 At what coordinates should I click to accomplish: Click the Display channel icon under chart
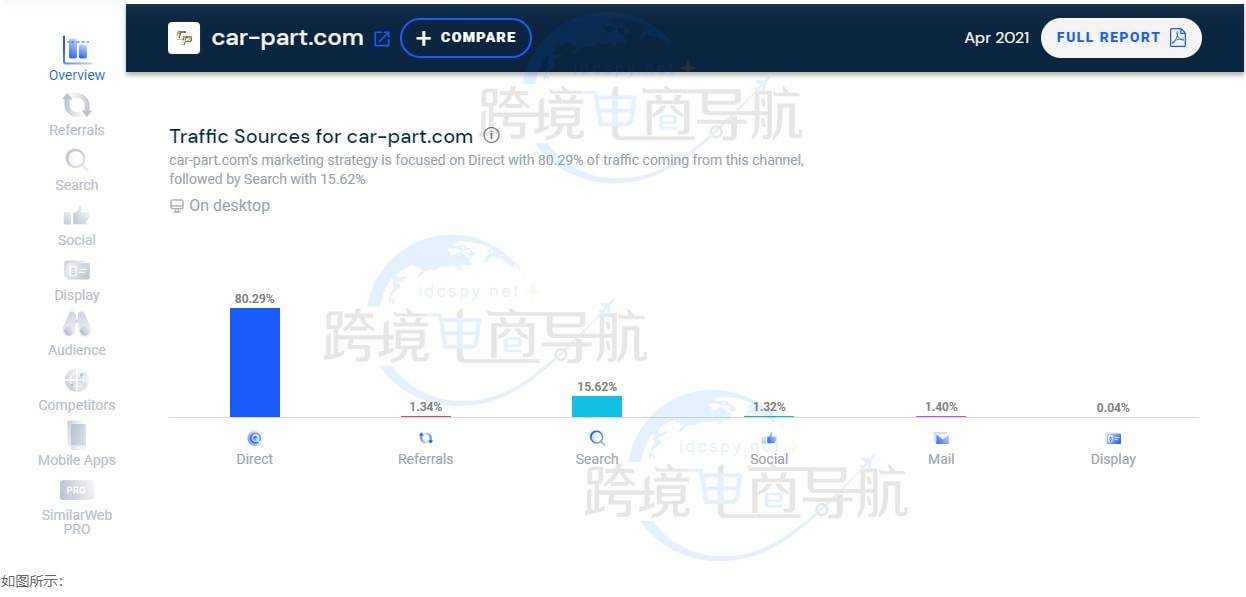(1113, 438)
